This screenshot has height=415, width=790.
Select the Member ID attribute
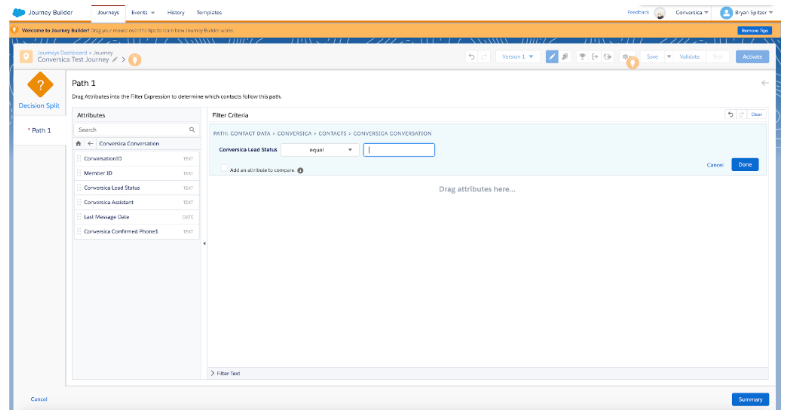(x=137, y=173)
